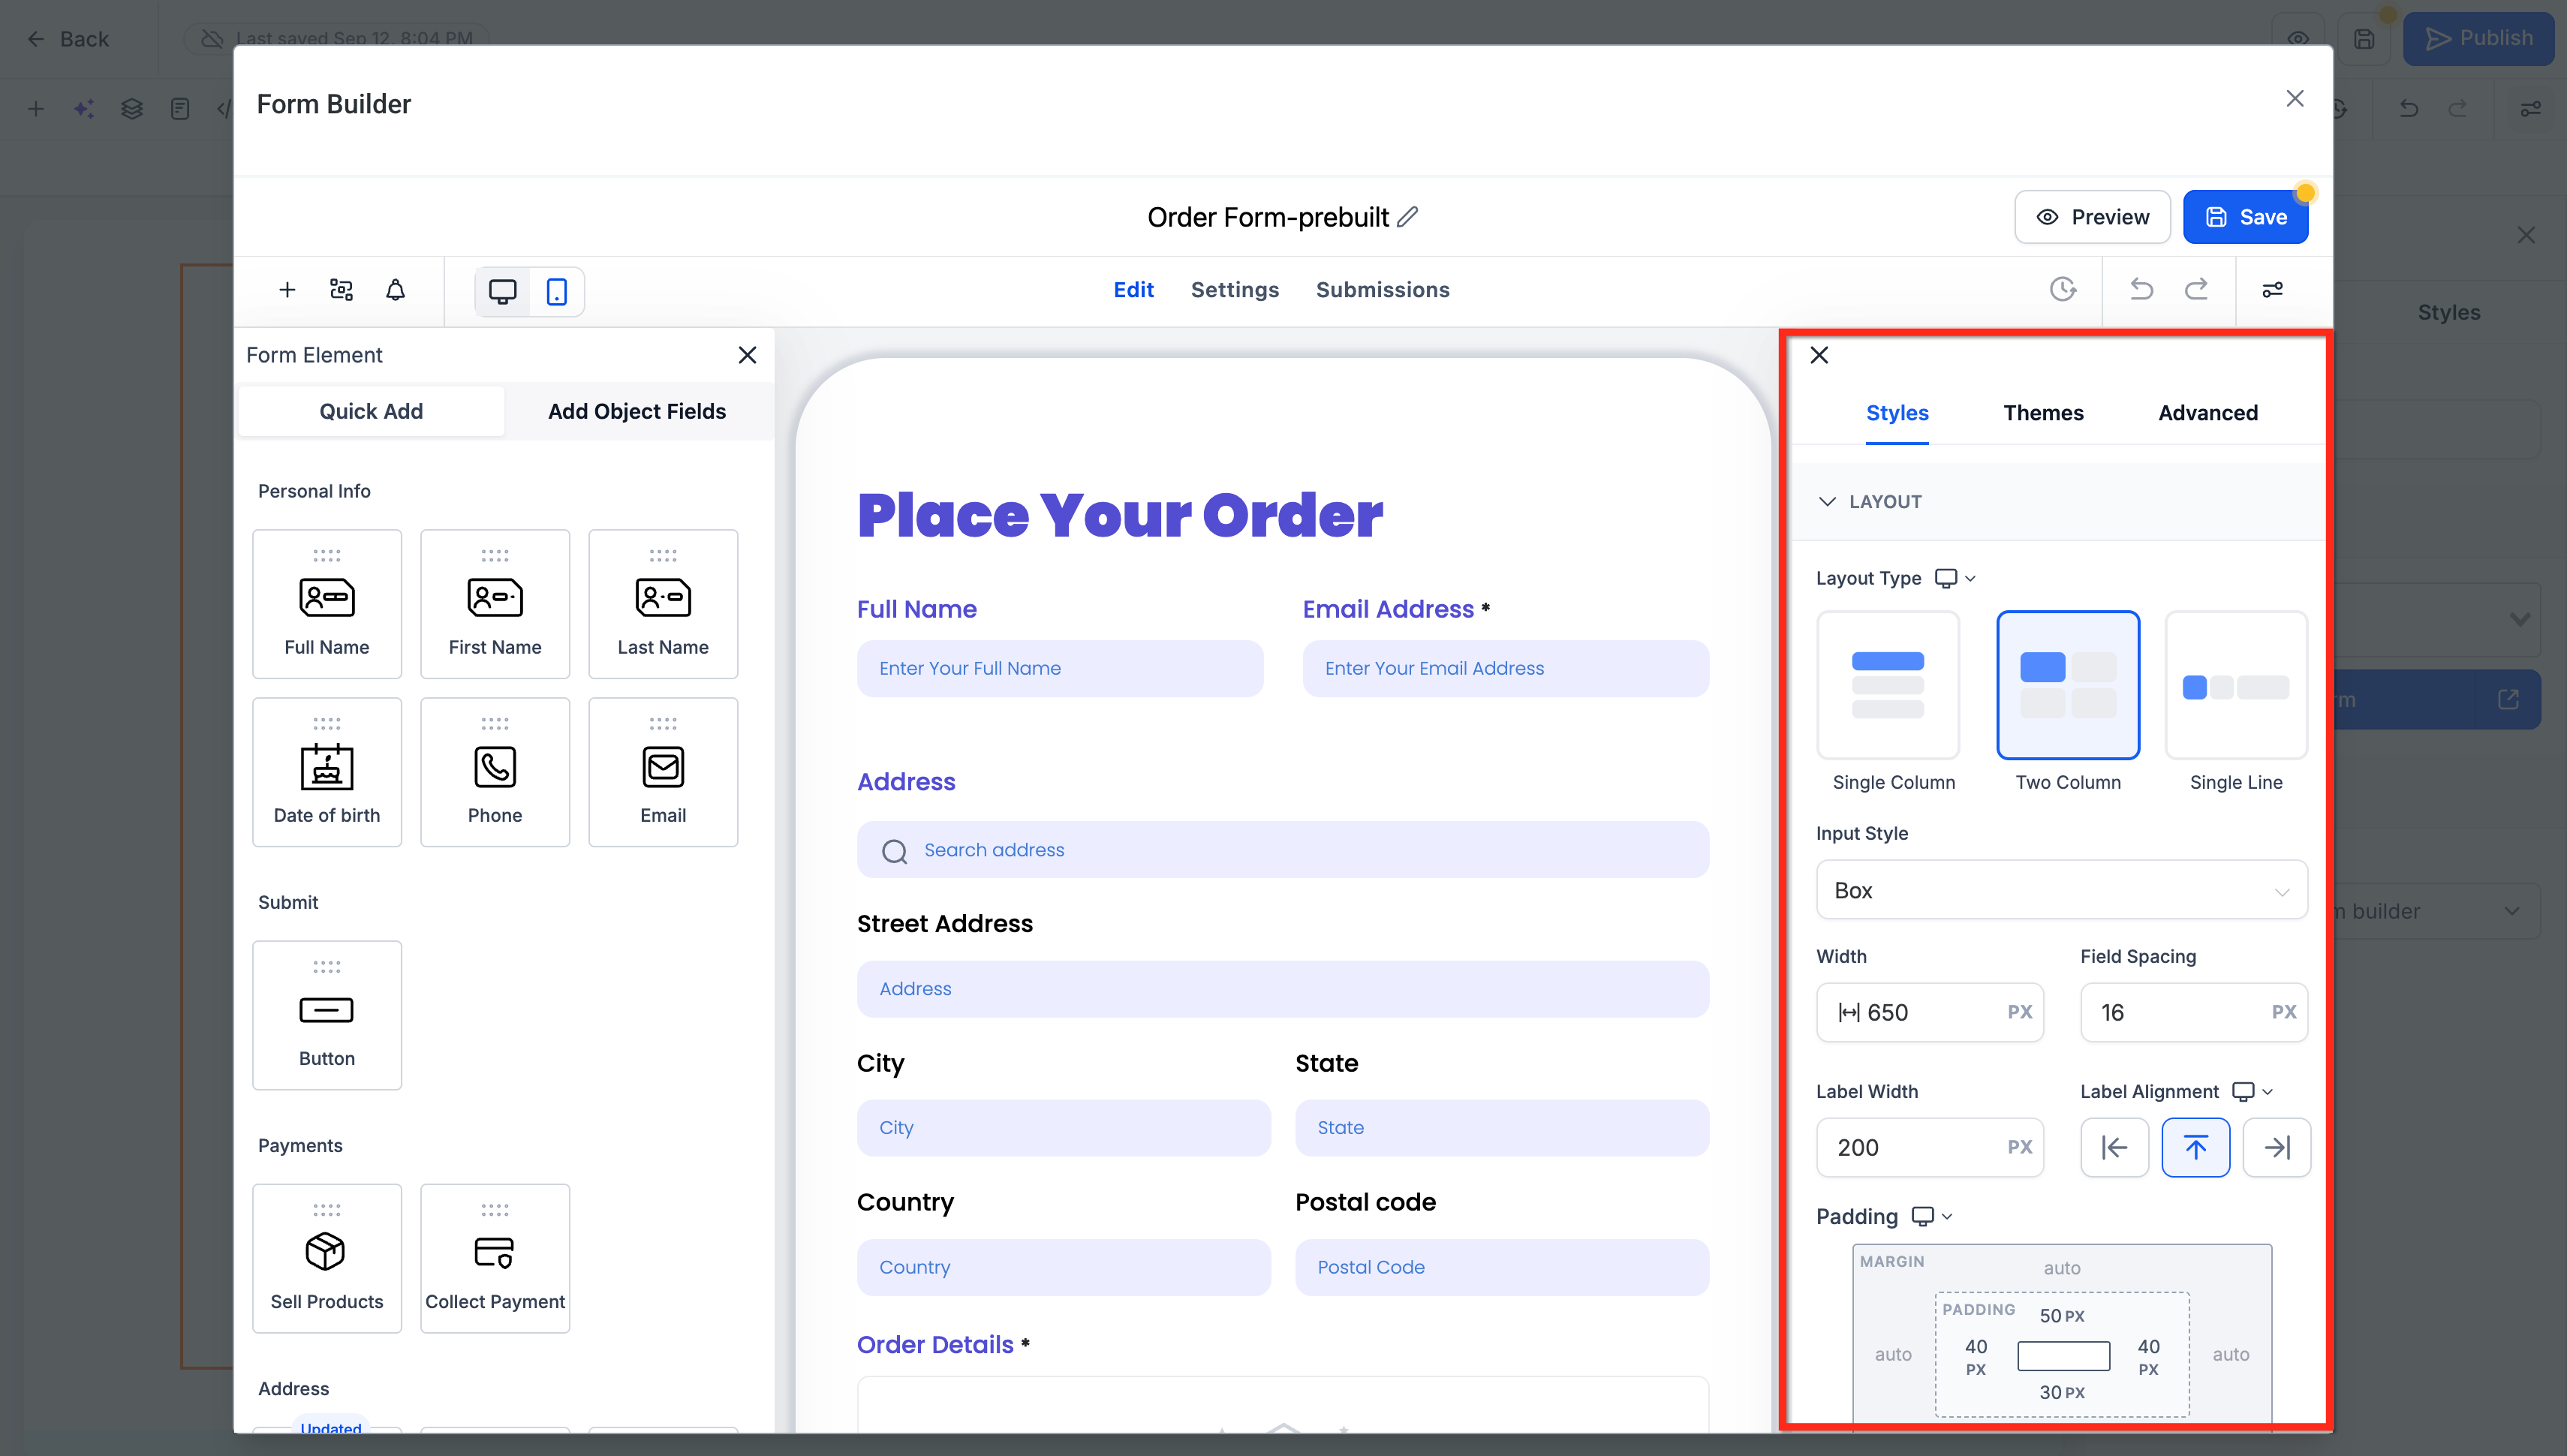Open Label Alignment device dropdown
This screenshot has width=2567, height=1456.
tap(2253, 1091)
